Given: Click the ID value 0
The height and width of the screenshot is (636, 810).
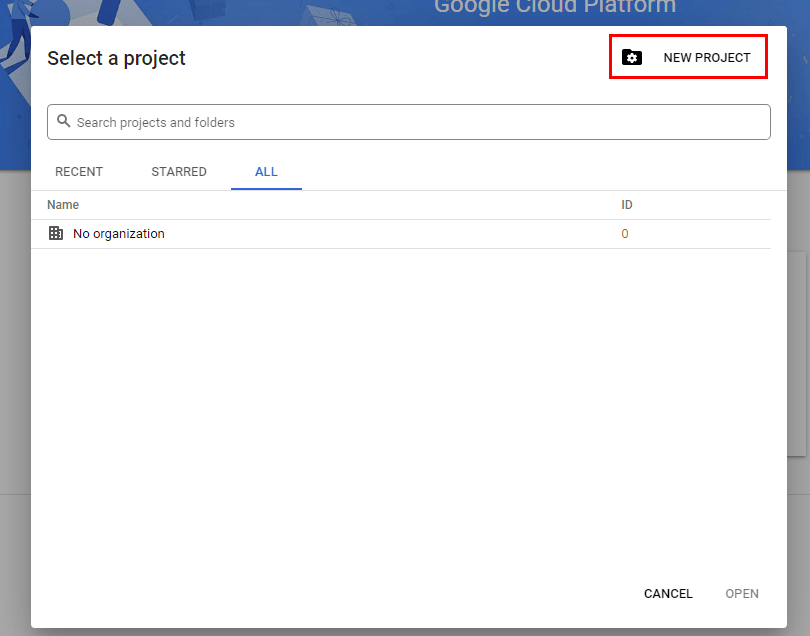Looking at the screenshot, I should [625, 234].
